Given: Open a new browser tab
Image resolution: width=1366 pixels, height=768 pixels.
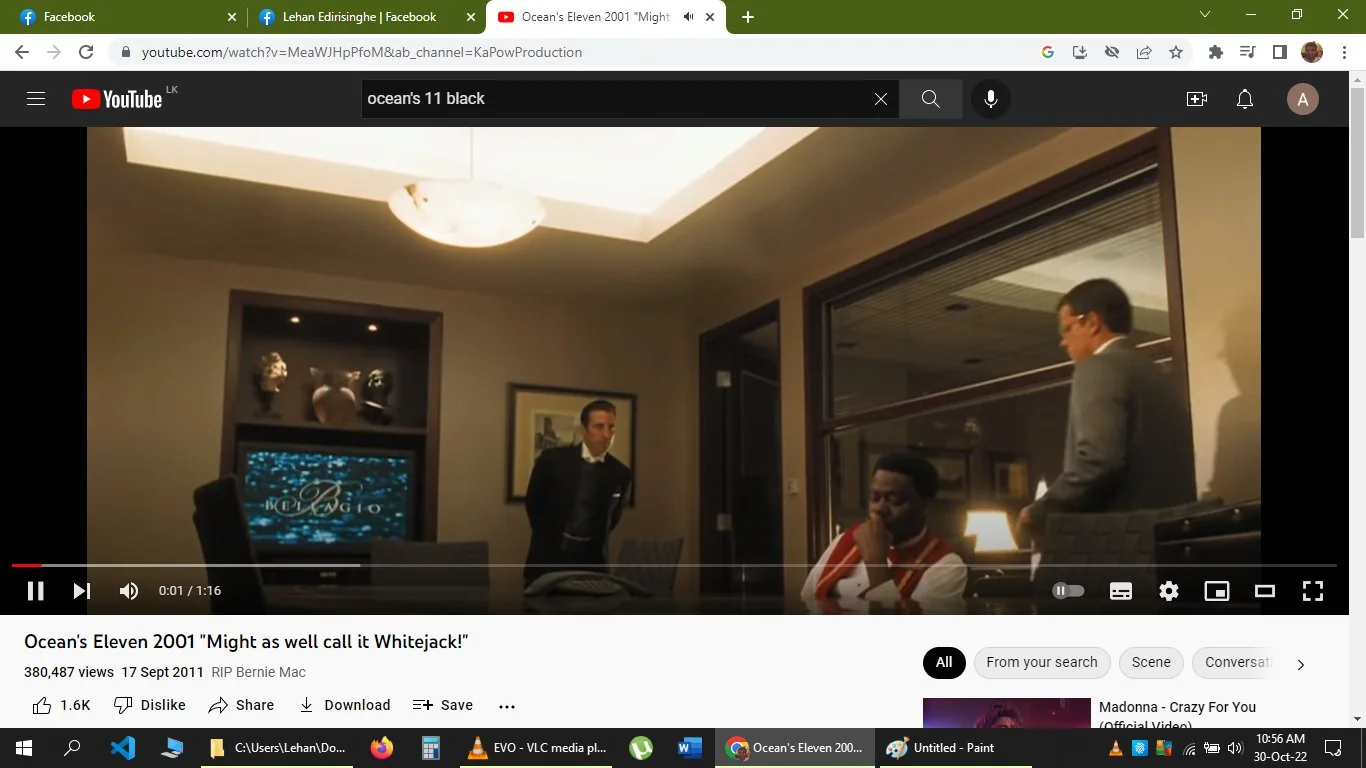Looking at the screenshot, I should point(748,17).
